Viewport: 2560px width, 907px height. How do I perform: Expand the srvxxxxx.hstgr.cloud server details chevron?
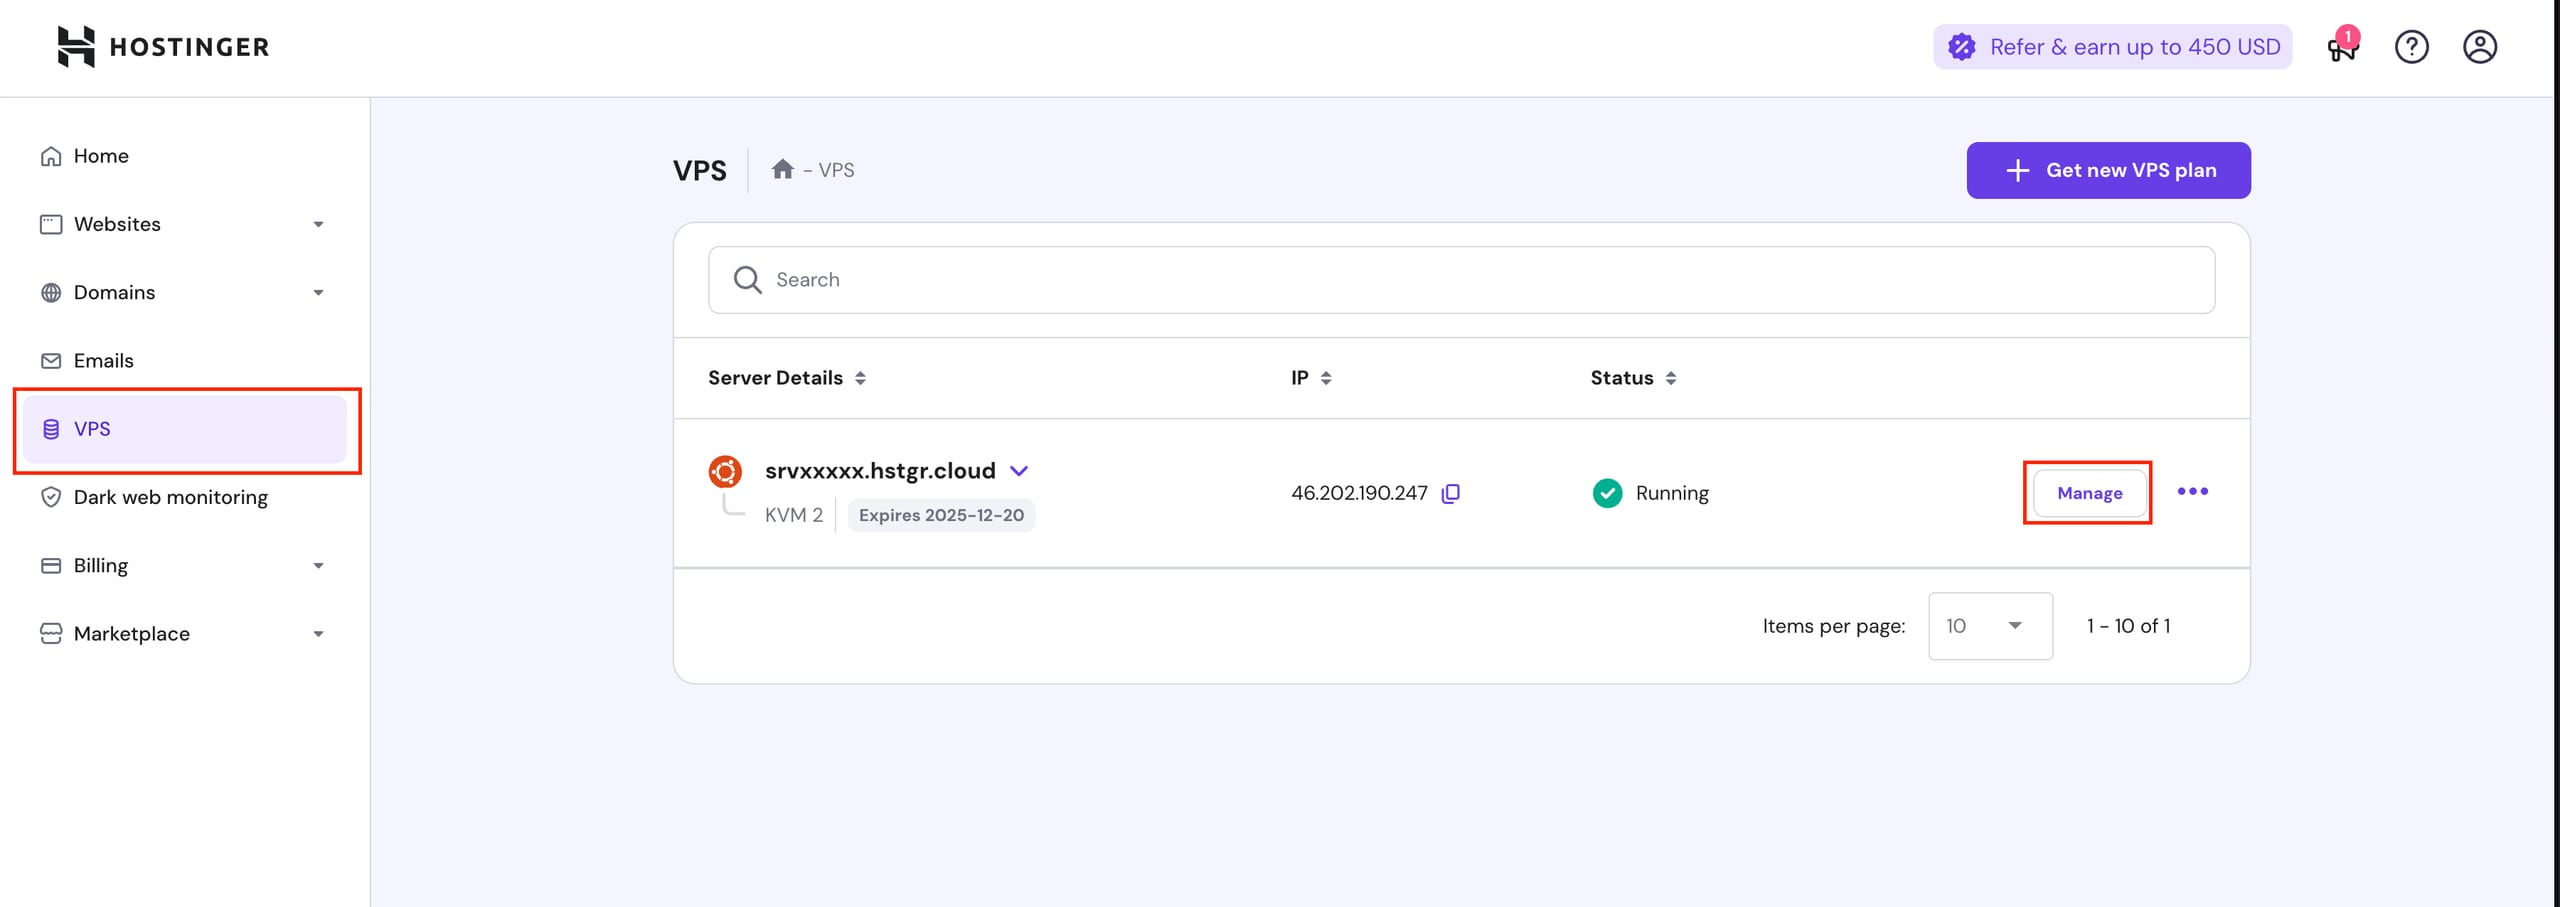click(x=1019, y=471)
